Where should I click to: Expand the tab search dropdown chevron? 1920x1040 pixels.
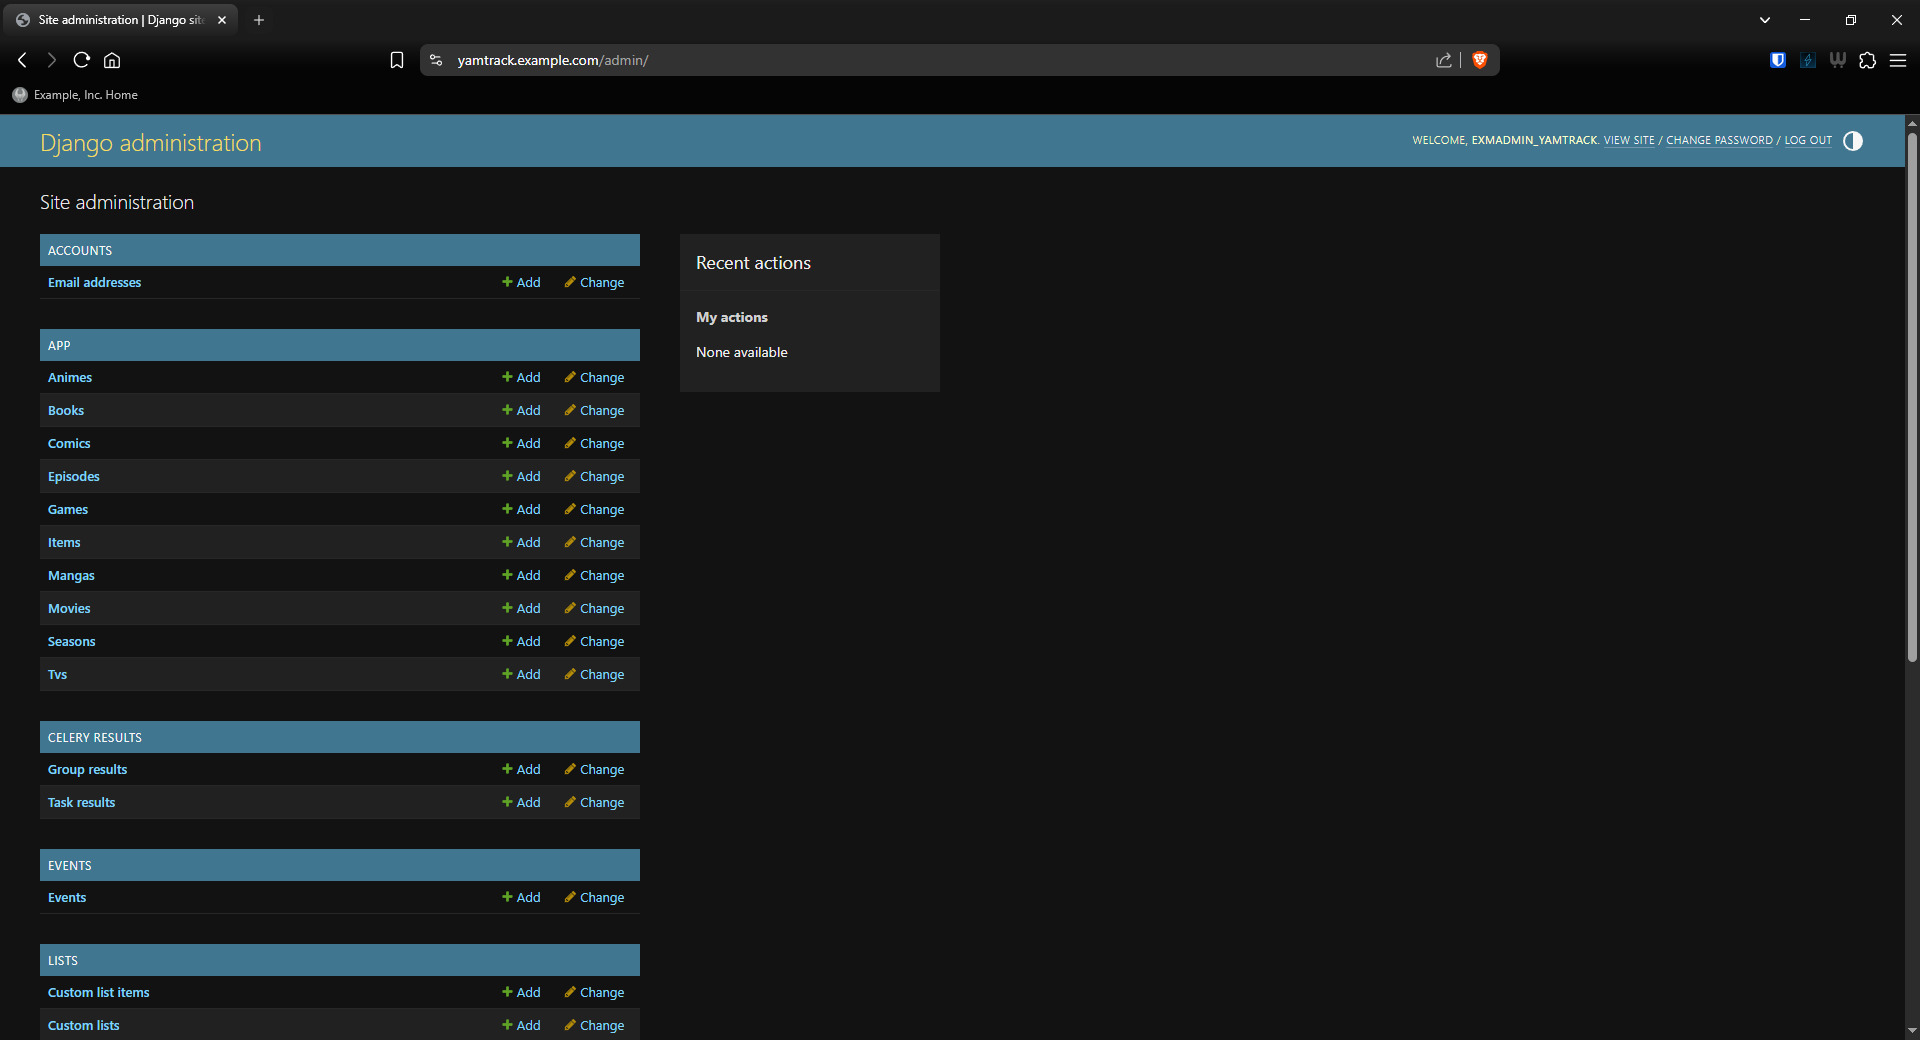click(x=1764, y=20)
